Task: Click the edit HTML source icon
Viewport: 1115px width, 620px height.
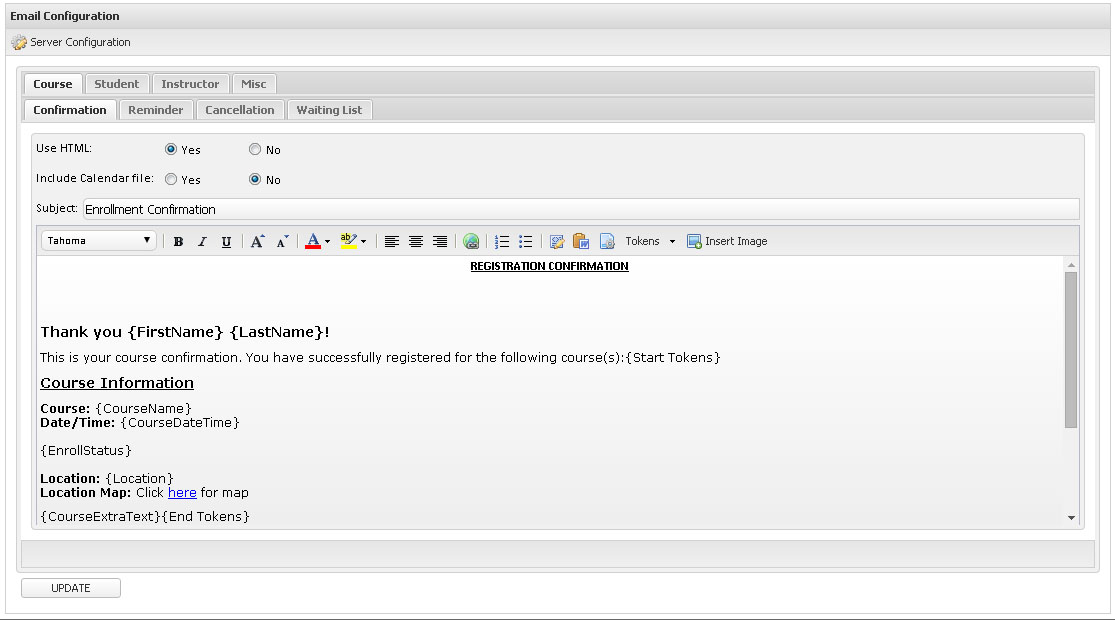Action: (557, 242)
